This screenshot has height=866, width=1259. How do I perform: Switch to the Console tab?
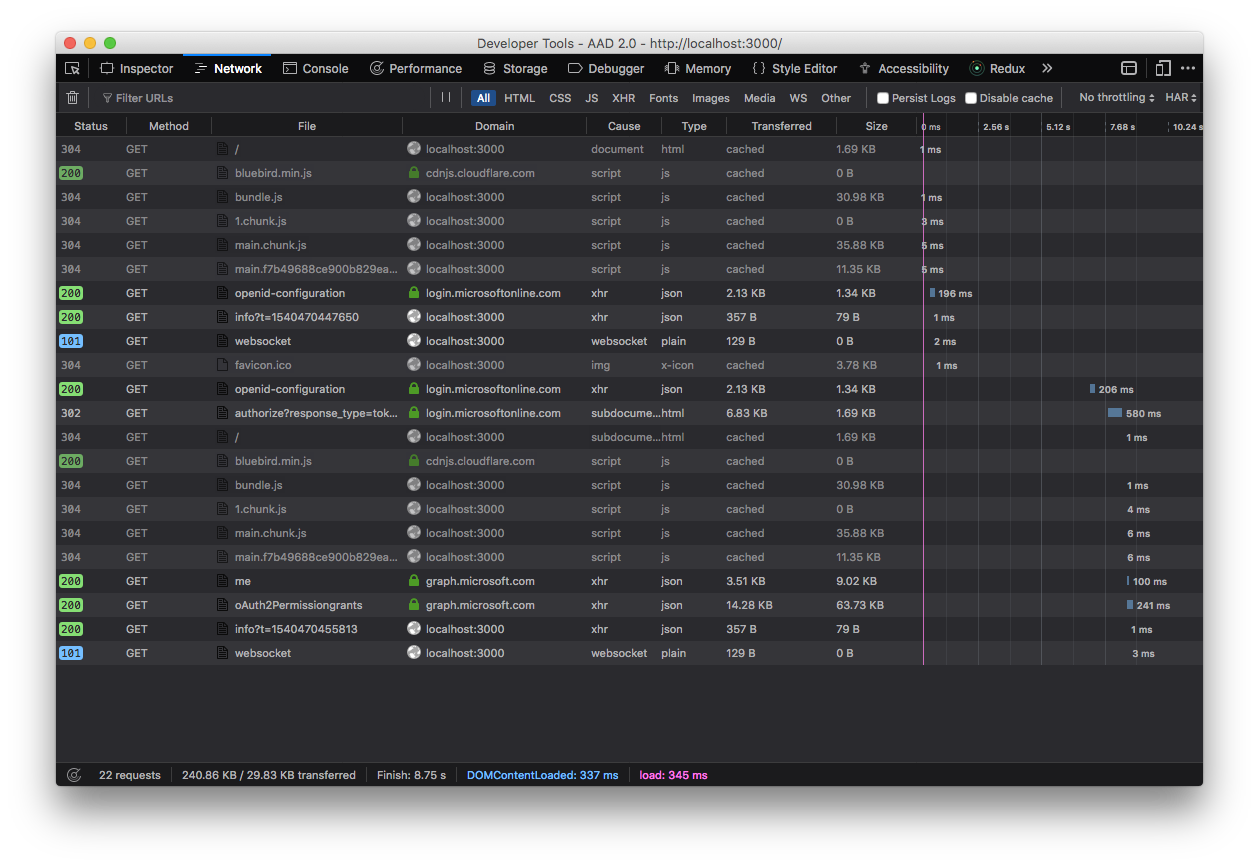click(x=316, y=67)
